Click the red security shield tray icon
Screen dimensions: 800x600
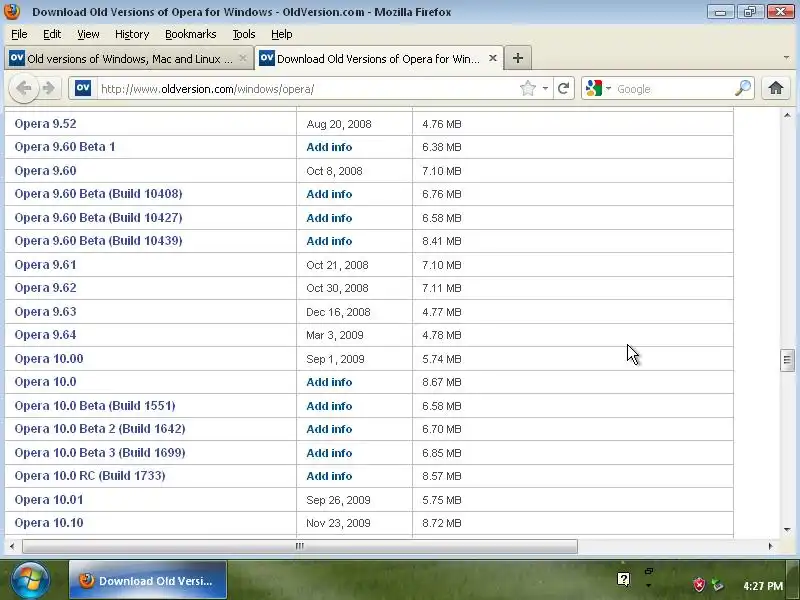click(x=699, y=585)
